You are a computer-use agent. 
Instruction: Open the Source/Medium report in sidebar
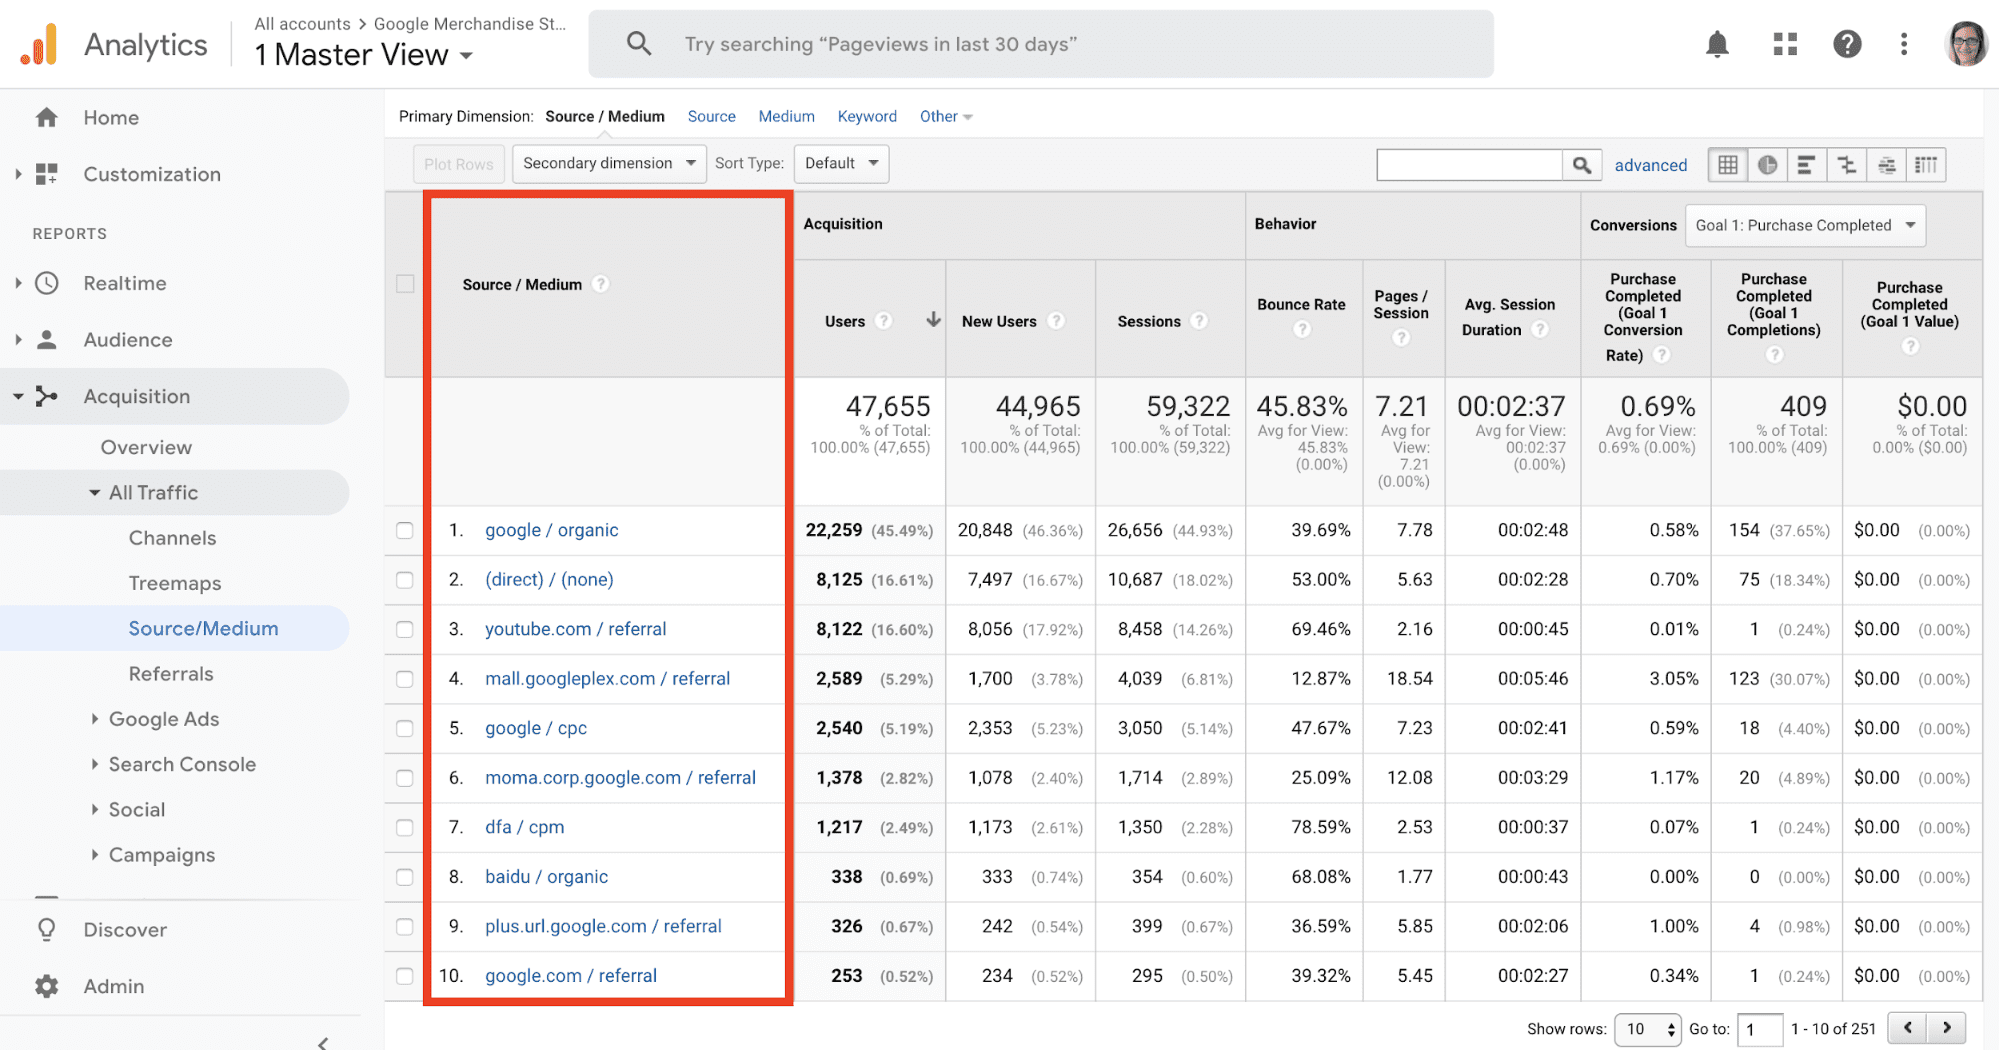203,628
